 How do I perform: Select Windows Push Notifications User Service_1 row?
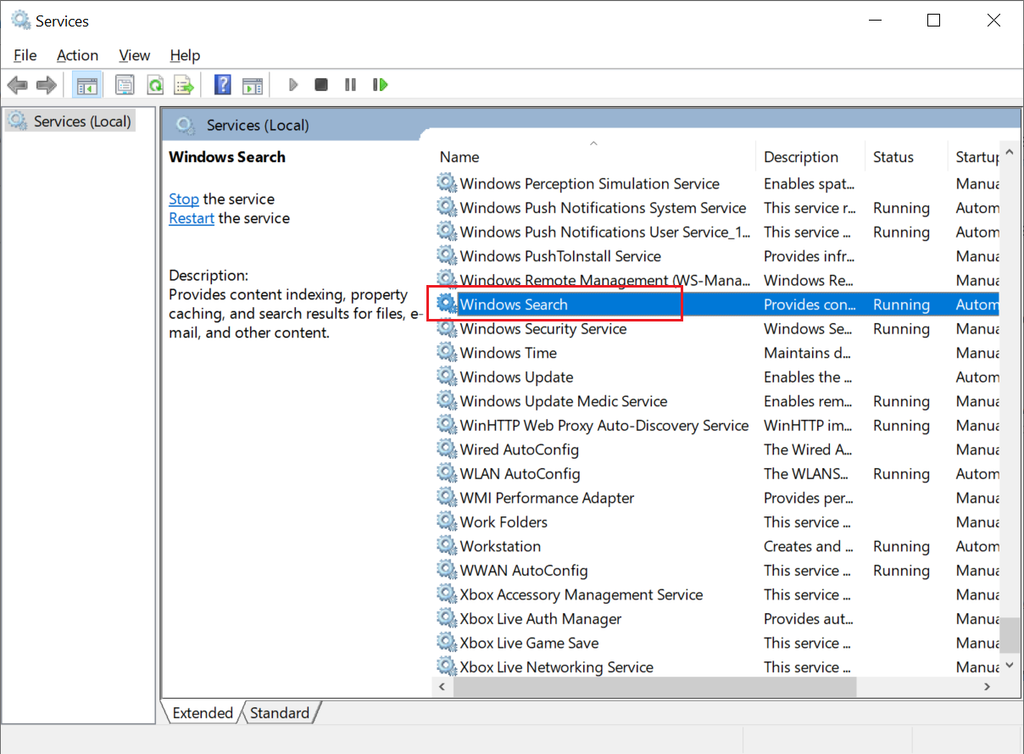pos(716,232)
